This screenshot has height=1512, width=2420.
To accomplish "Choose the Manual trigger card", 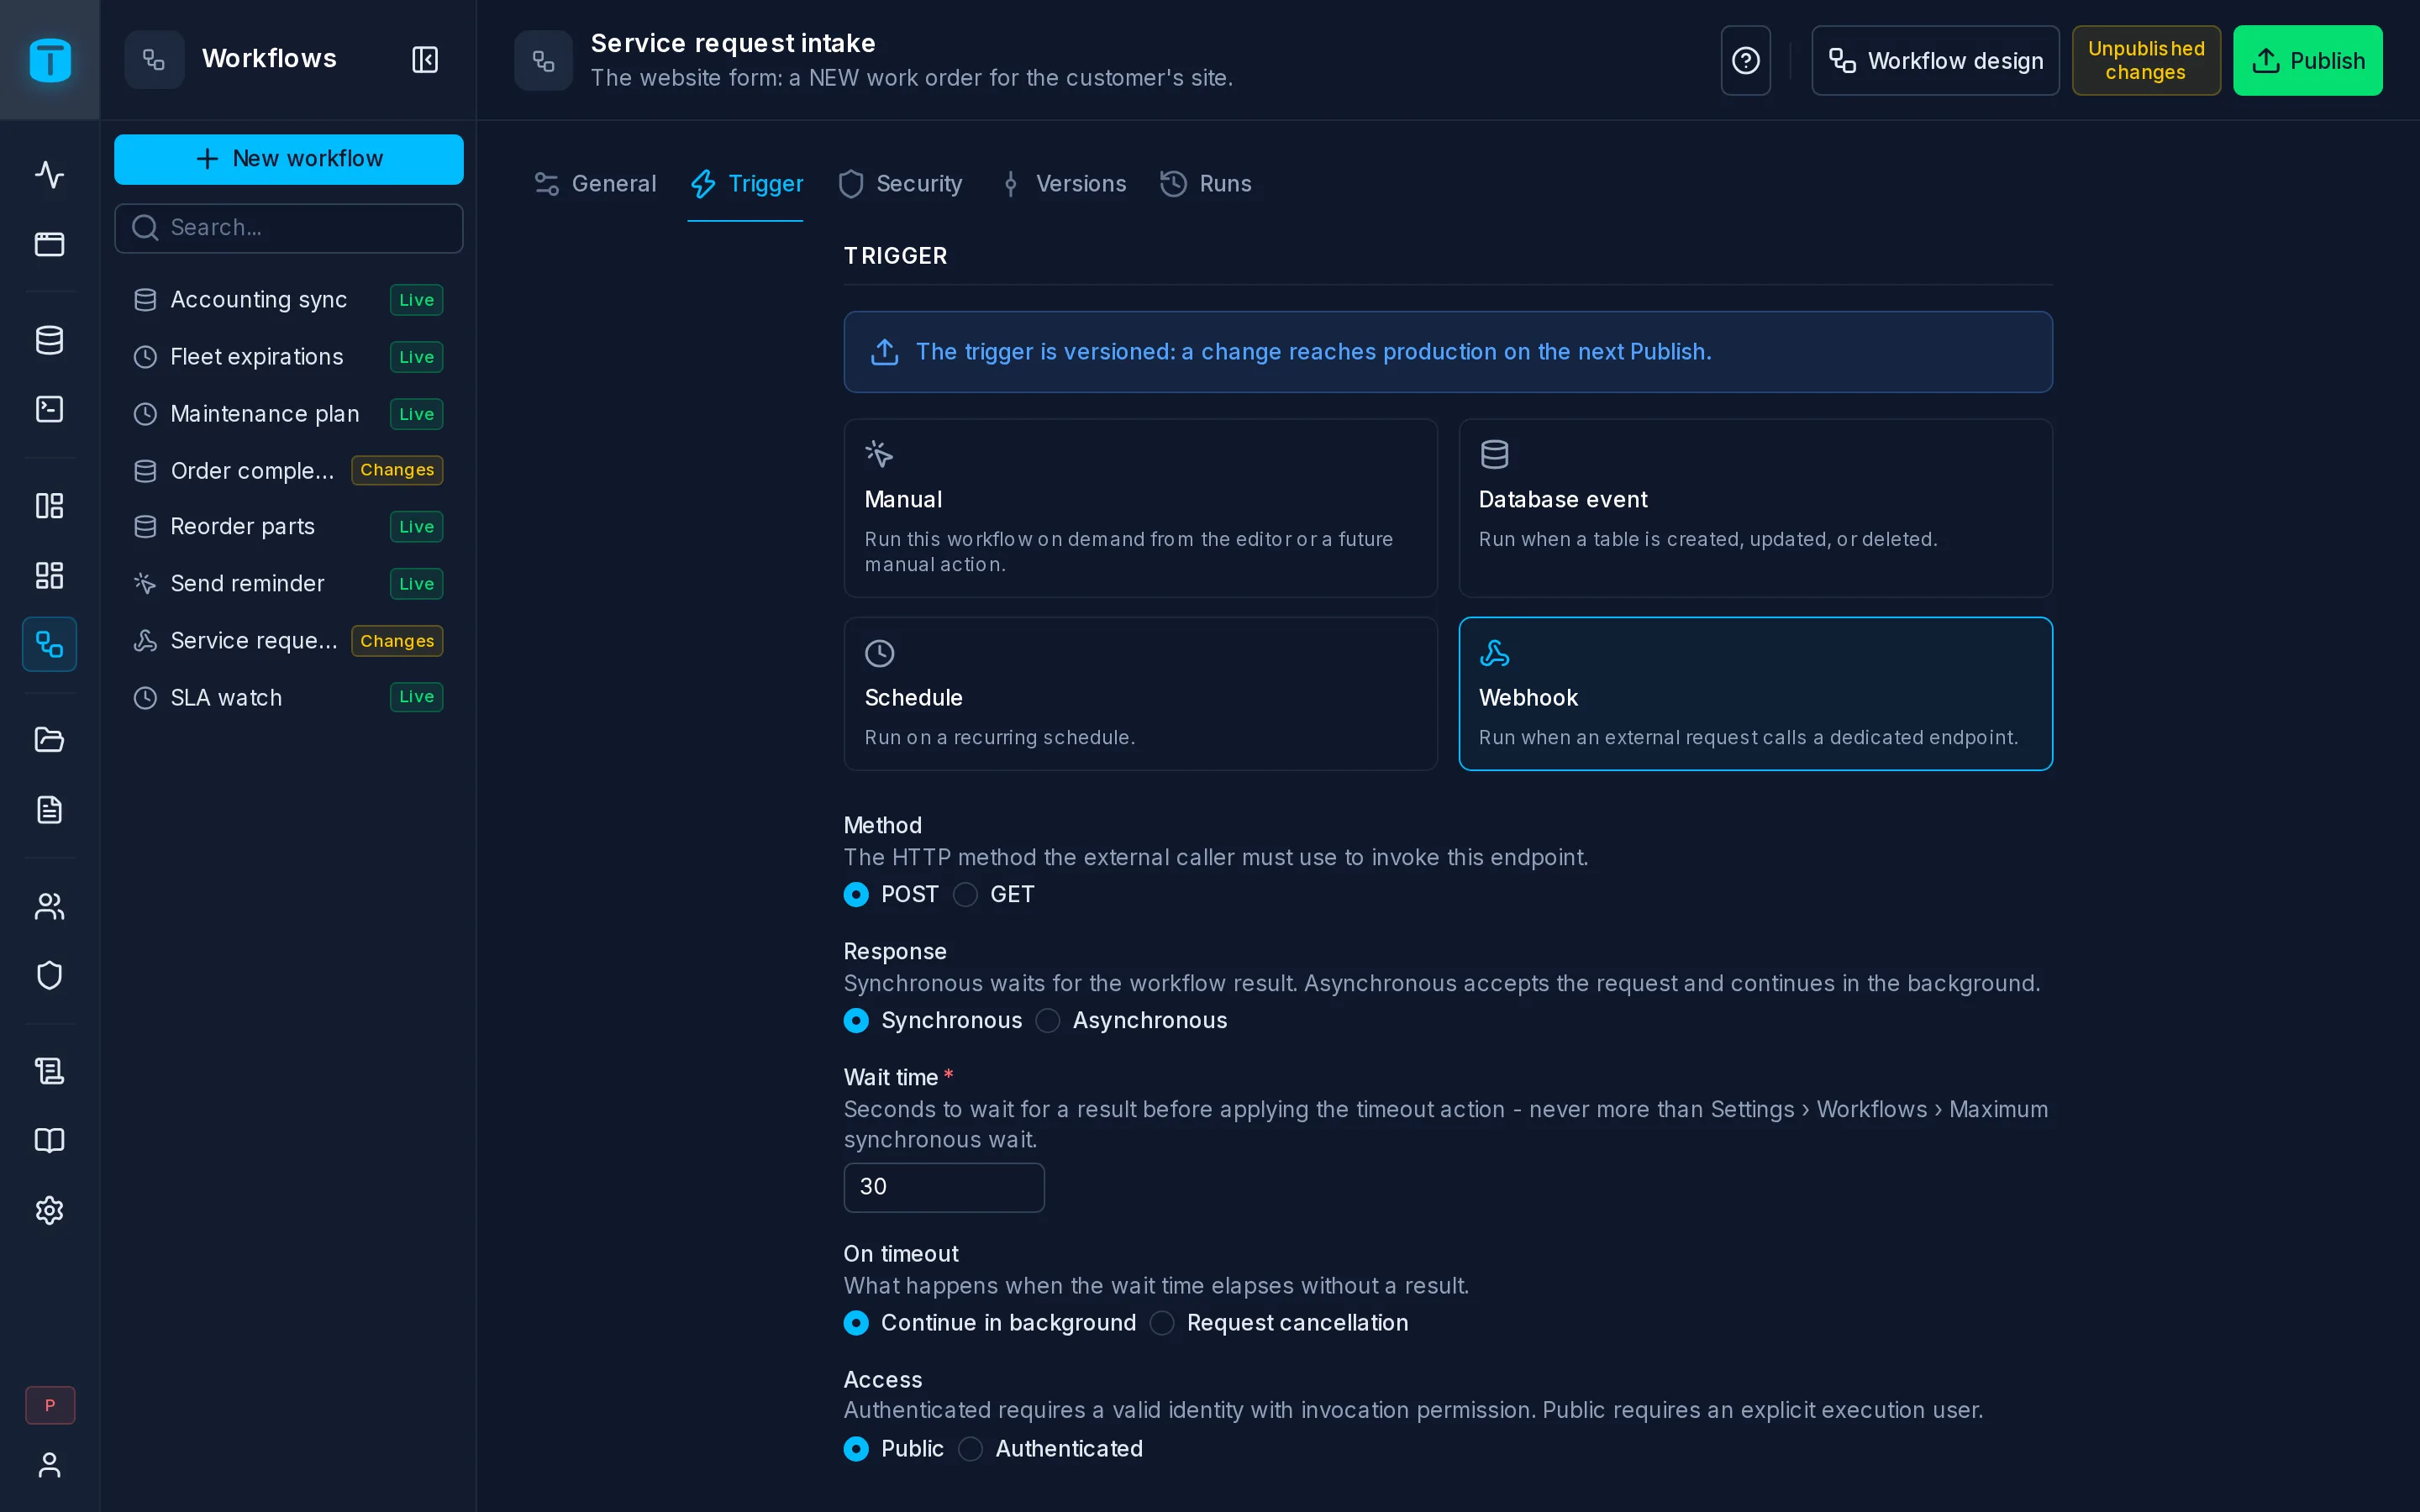I will tap(1140, 508).
